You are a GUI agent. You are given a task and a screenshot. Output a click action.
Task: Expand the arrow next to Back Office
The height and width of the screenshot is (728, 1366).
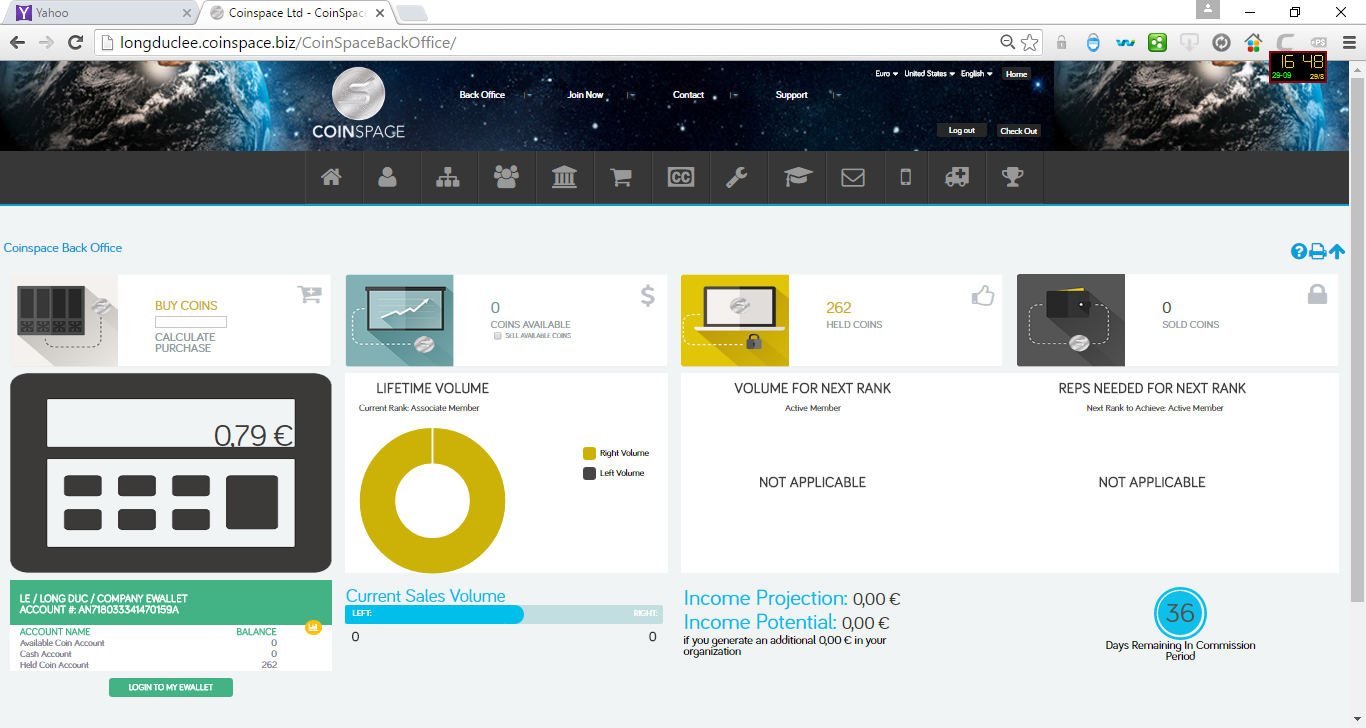pos(528,95)
